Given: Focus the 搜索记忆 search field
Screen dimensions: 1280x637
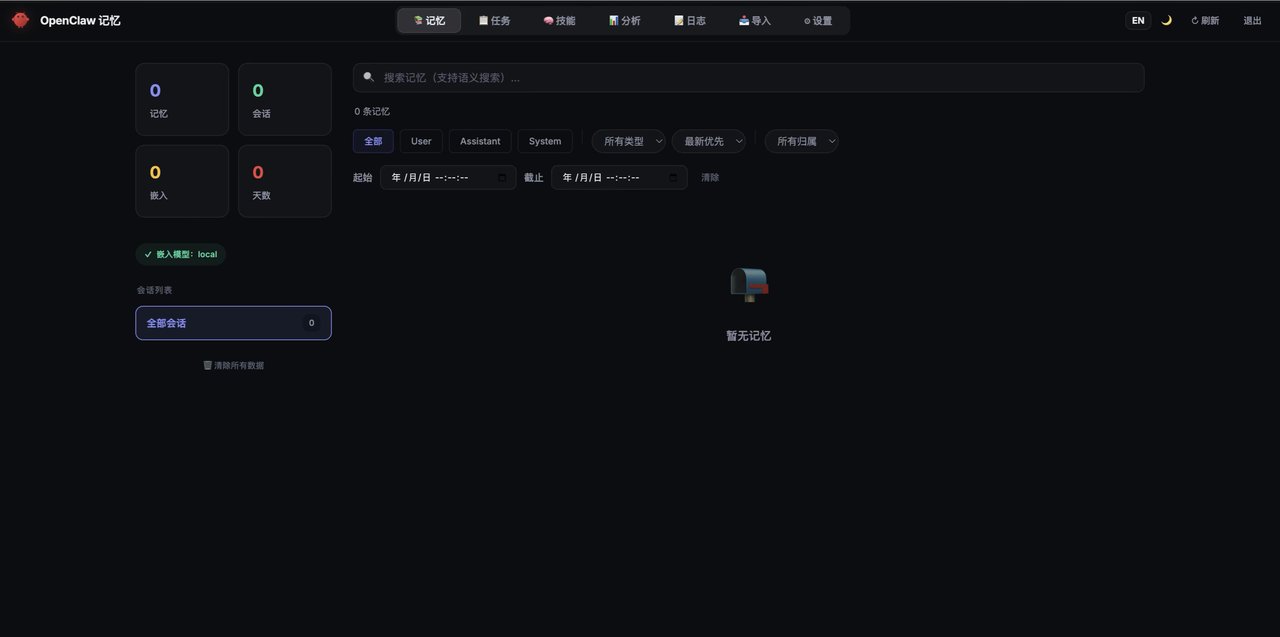Looking at the screenshot, I should pos(748,78).
